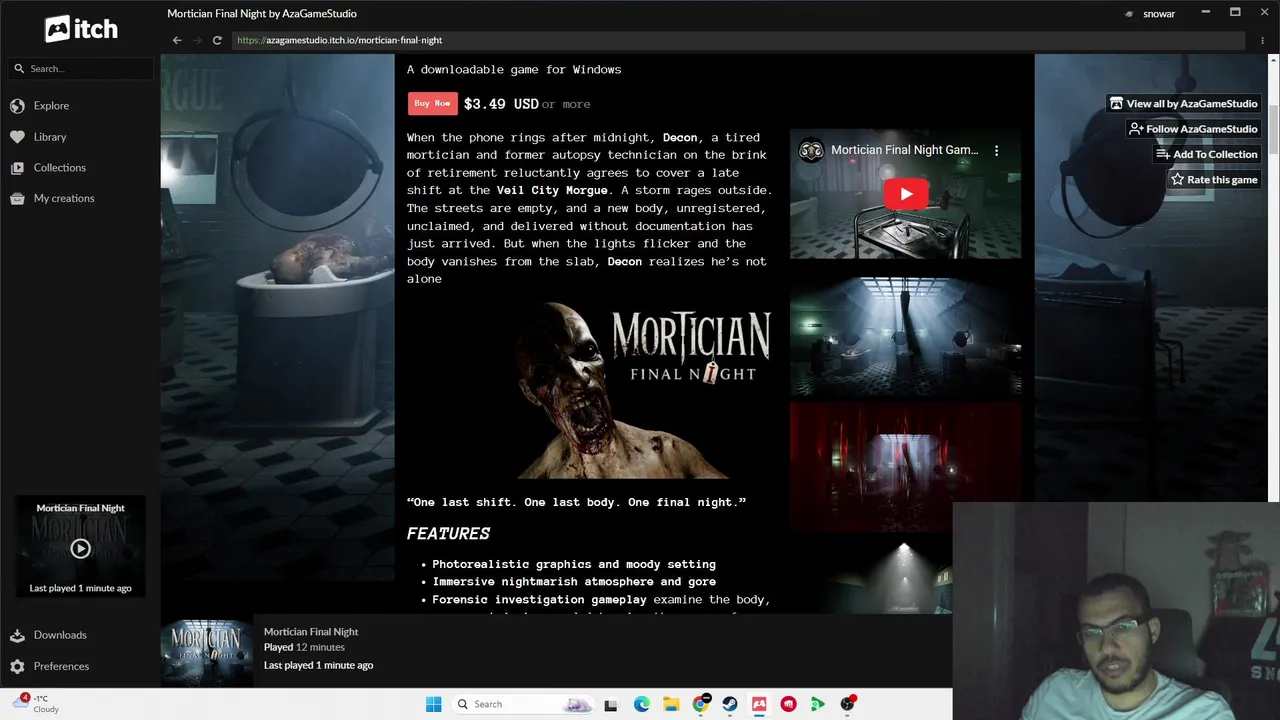Open the three-dot menu beside address bar
The width and height of the screenshot is (1280, 720).
[x=1263, y=40]
